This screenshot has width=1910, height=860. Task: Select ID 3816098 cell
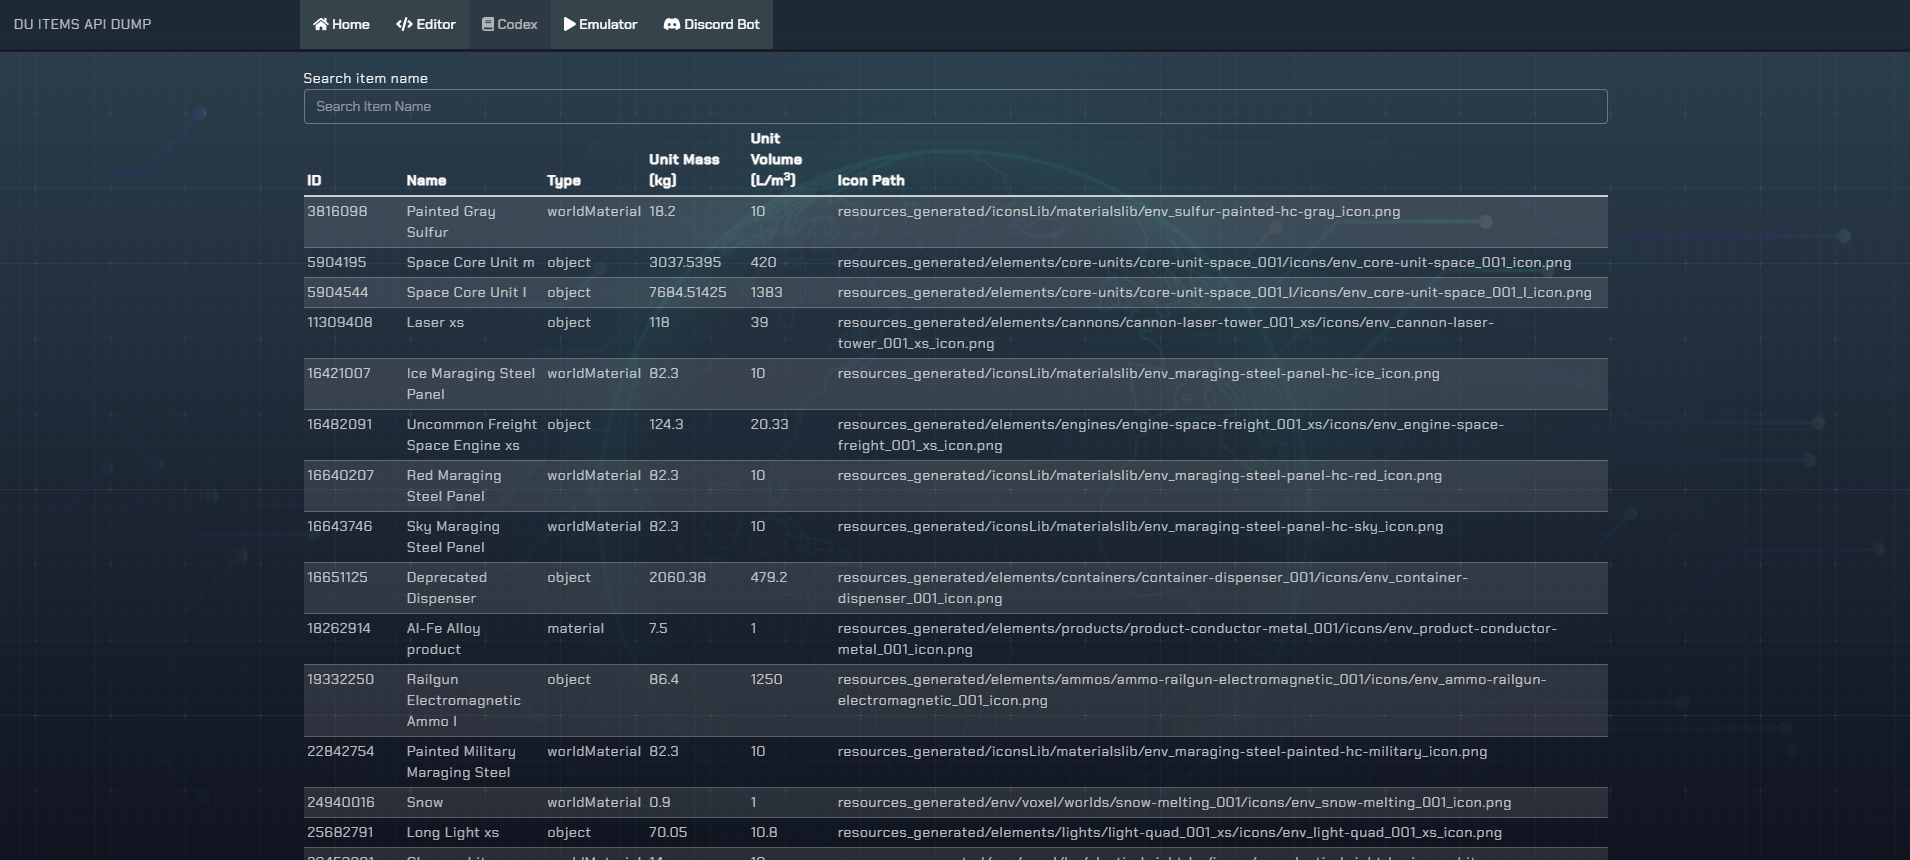pos(337,211)
